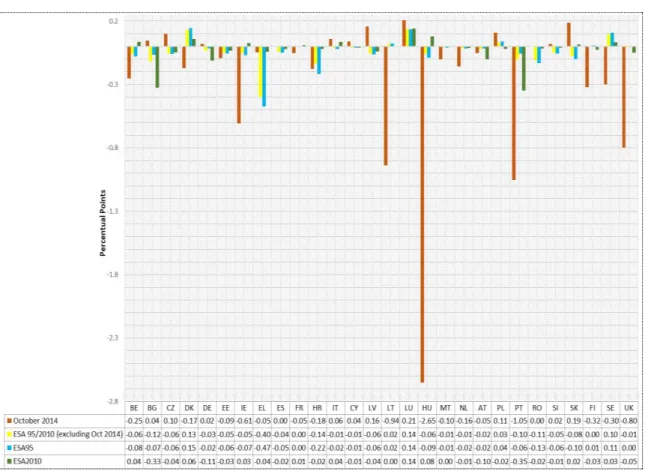Click the UK column header
The height and width of the screenshot is (471, 648).
tap(629, 408)
